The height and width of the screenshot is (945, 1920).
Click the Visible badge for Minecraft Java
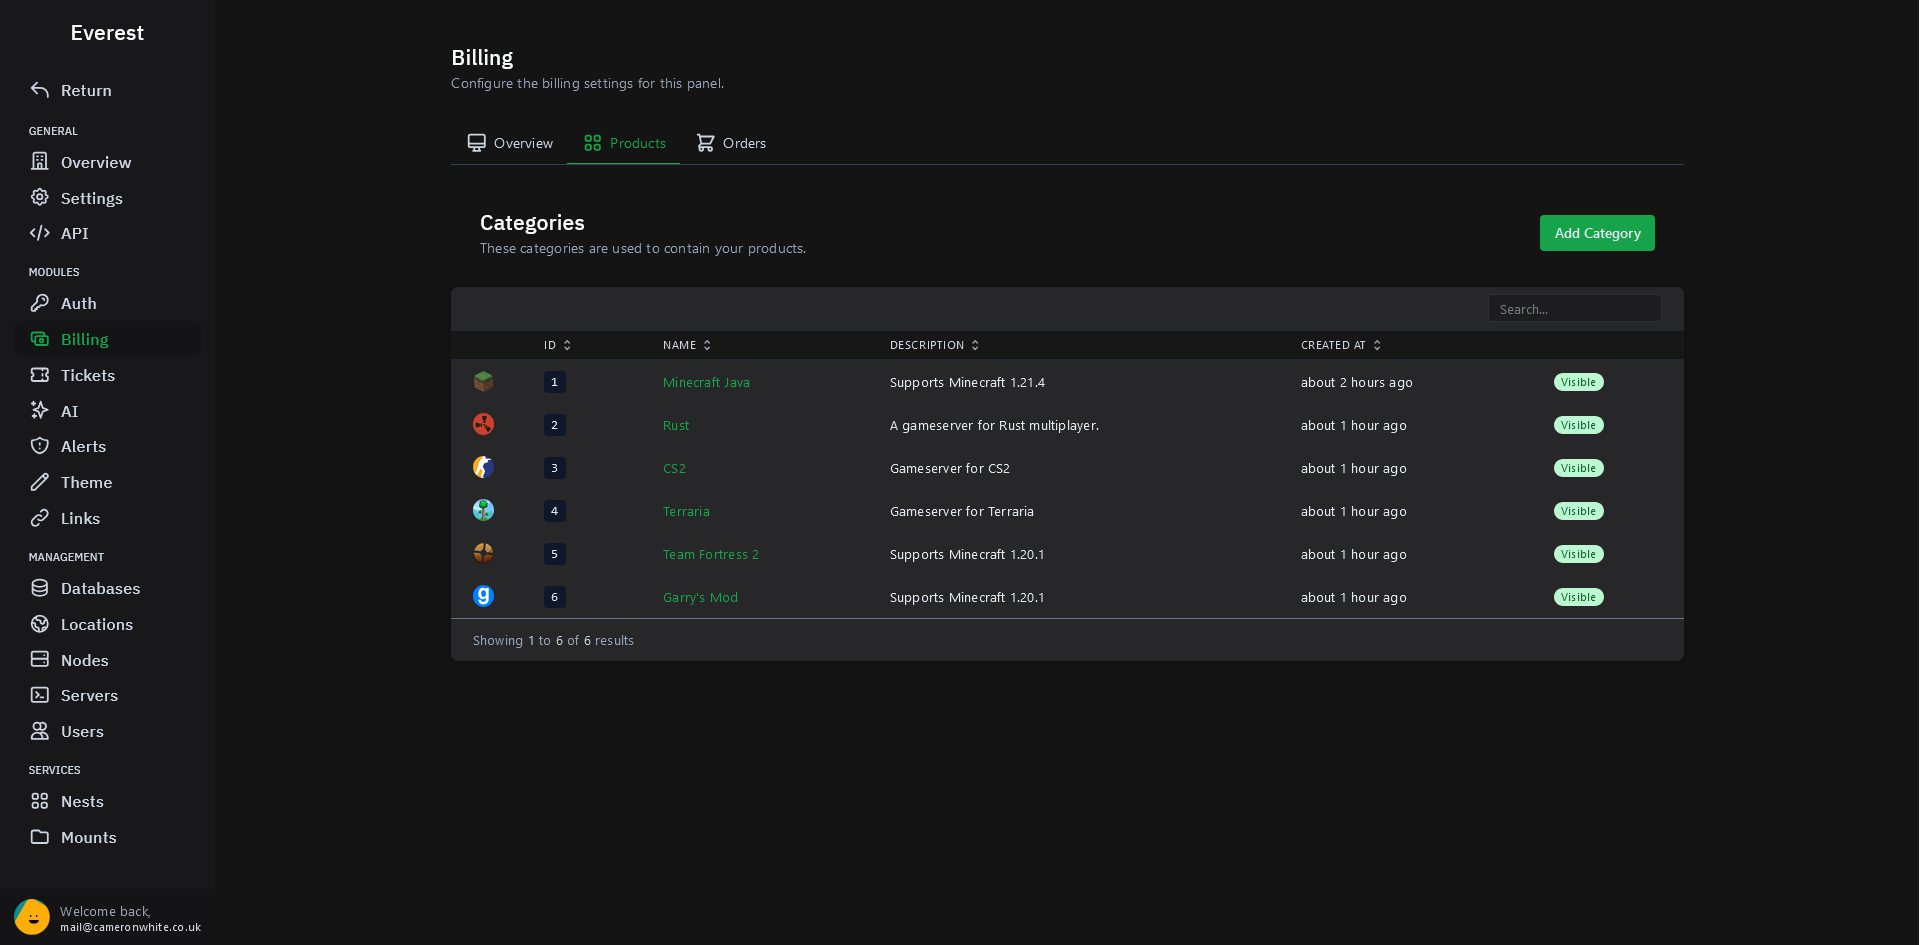click(x=1578, y=382)
